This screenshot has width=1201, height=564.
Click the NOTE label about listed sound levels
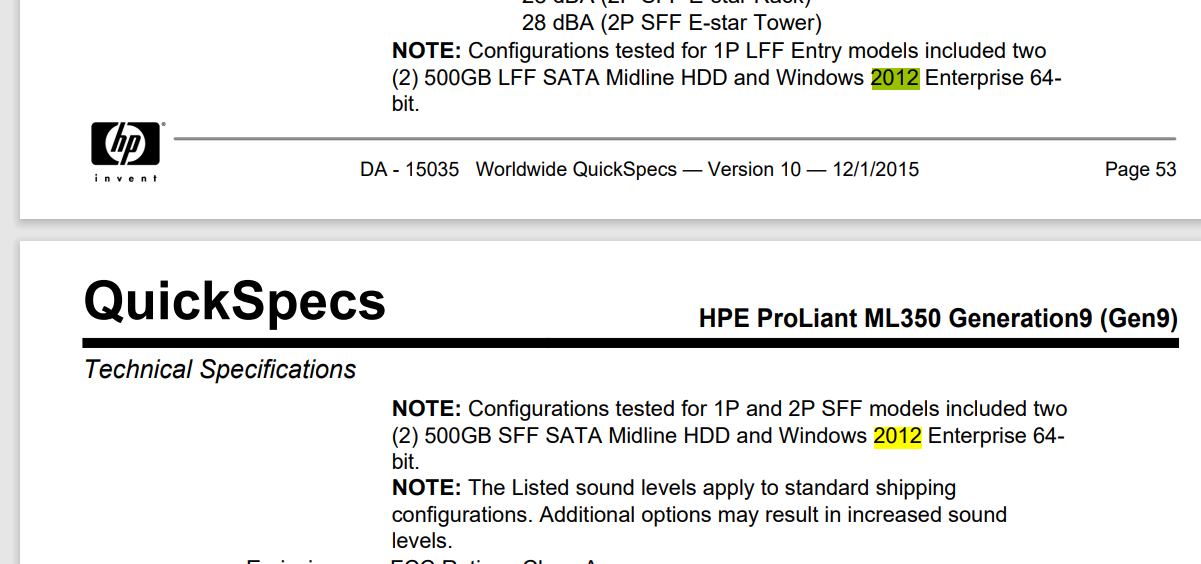[x=426, y=488]
